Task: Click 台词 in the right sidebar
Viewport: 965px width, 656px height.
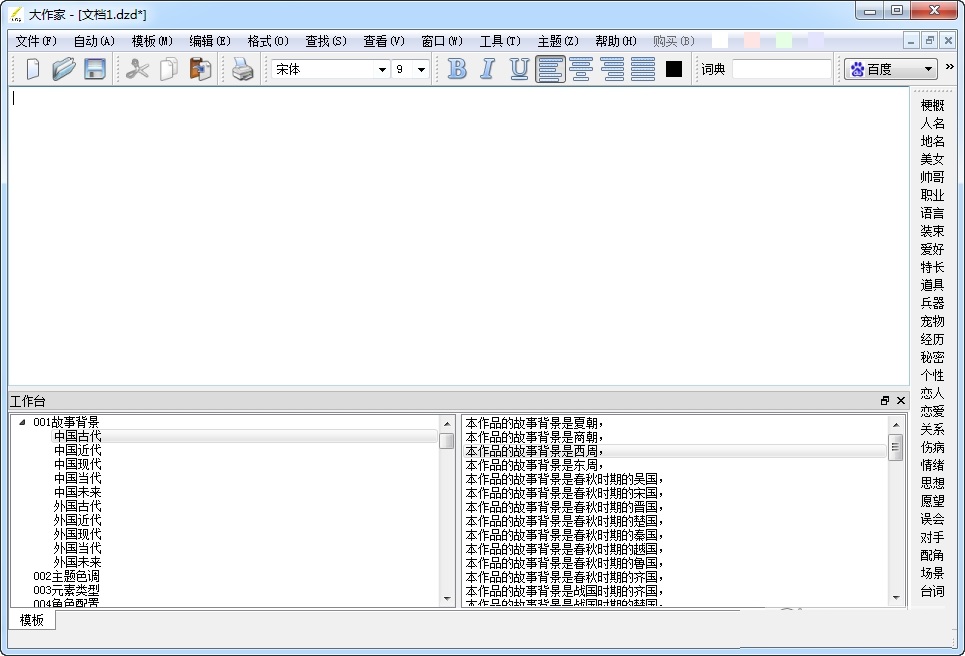Action: click(932, 591)
